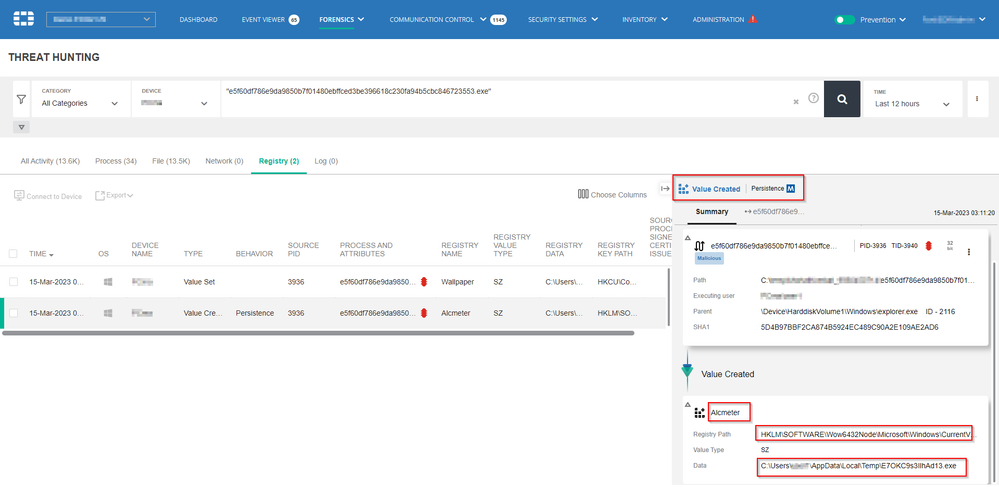Sort by the Time column header
Viewport: 999px width, 487px height.
[x=41, y=254]
